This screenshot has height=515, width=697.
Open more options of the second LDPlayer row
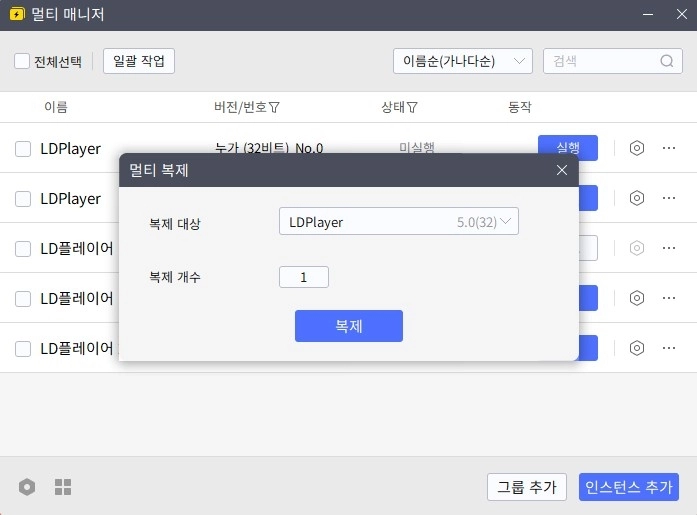pyautogui.click(x=669, y=198)
